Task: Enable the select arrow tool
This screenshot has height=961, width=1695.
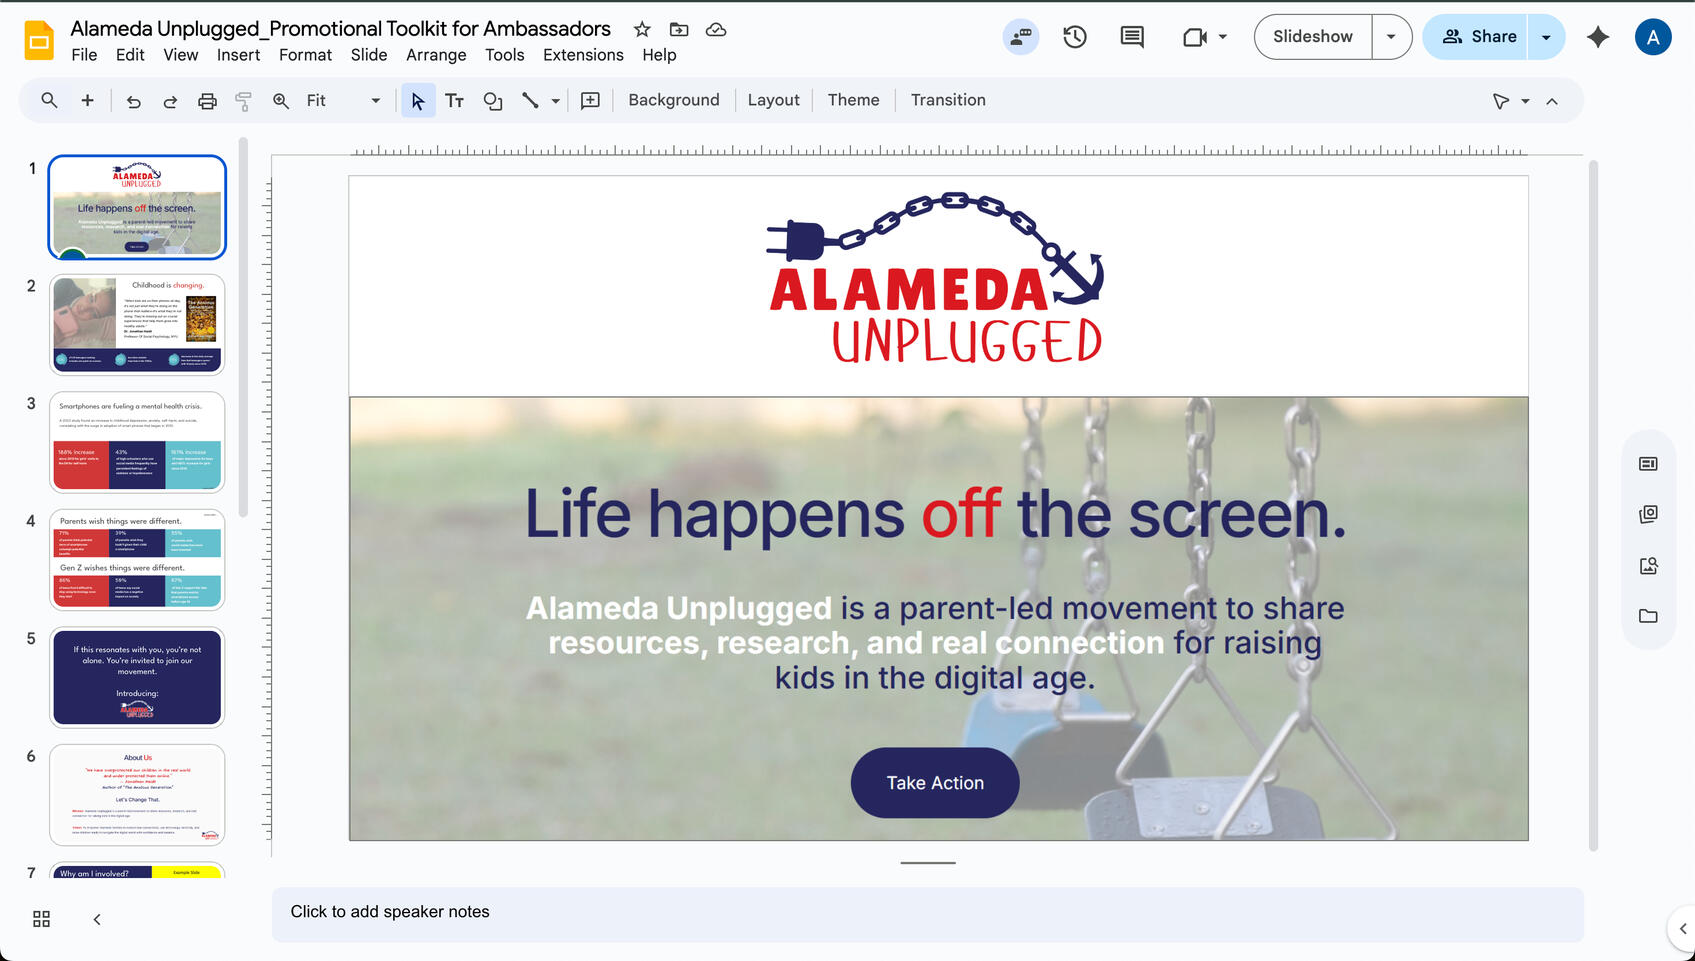Action: click(x=418, y=100)
